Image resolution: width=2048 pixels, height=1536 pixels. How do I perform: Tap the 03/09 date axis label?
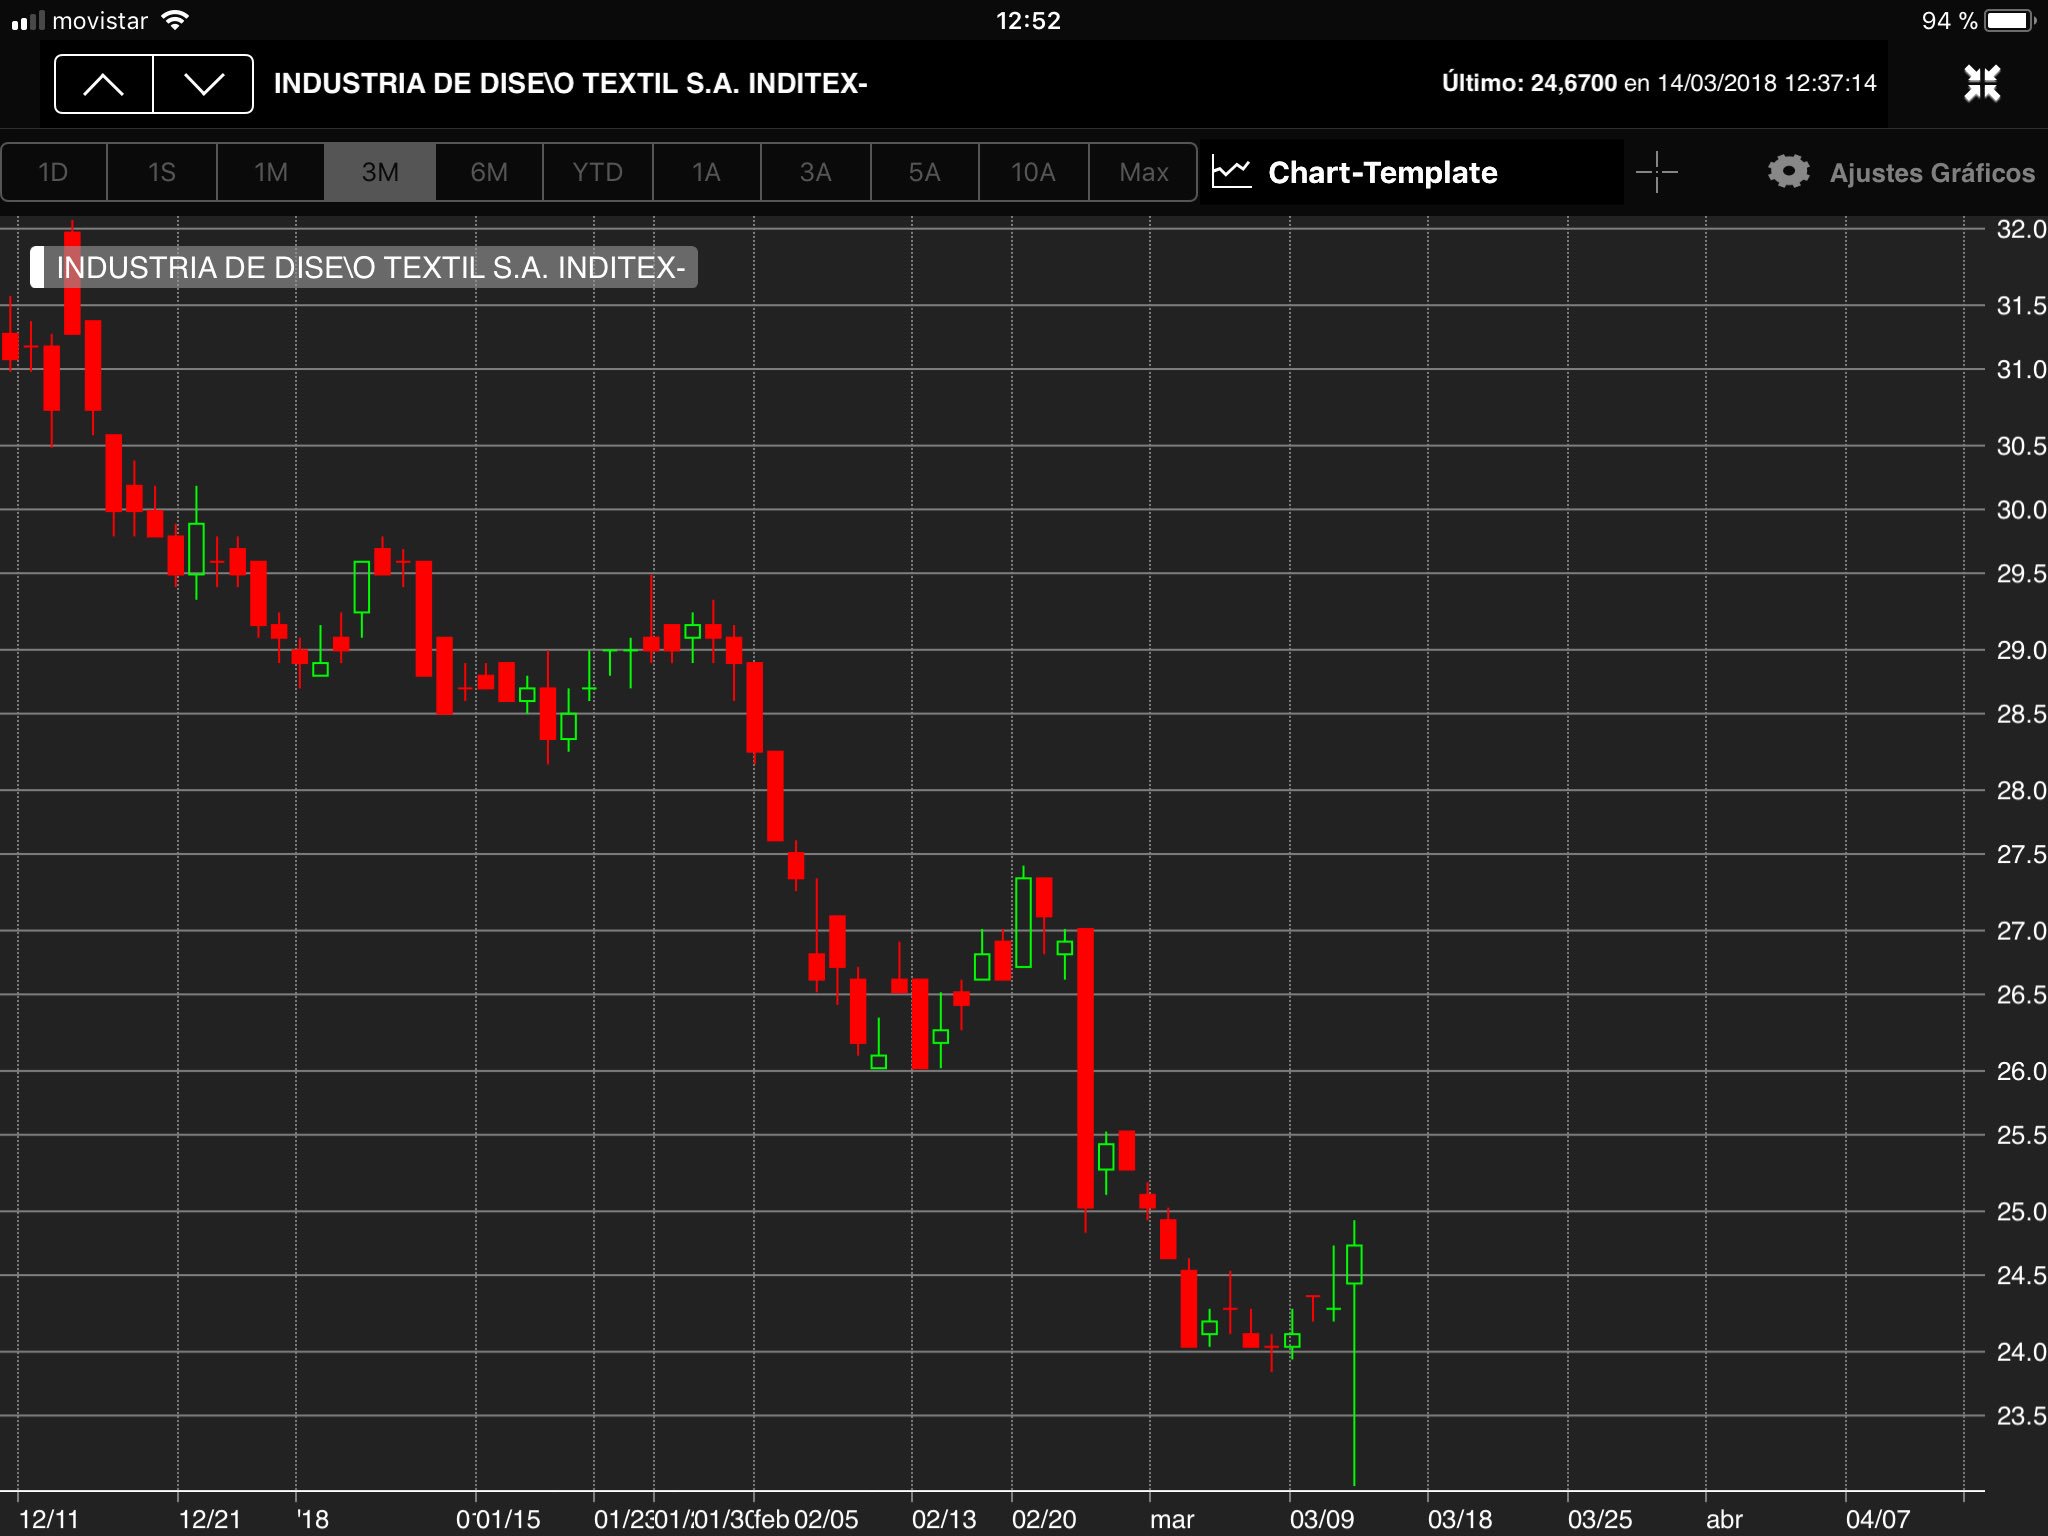pyautogui.click(x=1322, y=1519)
